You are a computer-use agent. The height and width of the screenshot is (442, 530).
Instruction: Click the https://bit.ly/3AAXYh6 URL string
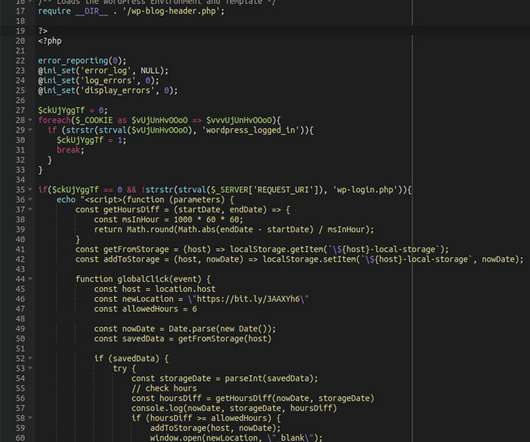pos(248,299)
